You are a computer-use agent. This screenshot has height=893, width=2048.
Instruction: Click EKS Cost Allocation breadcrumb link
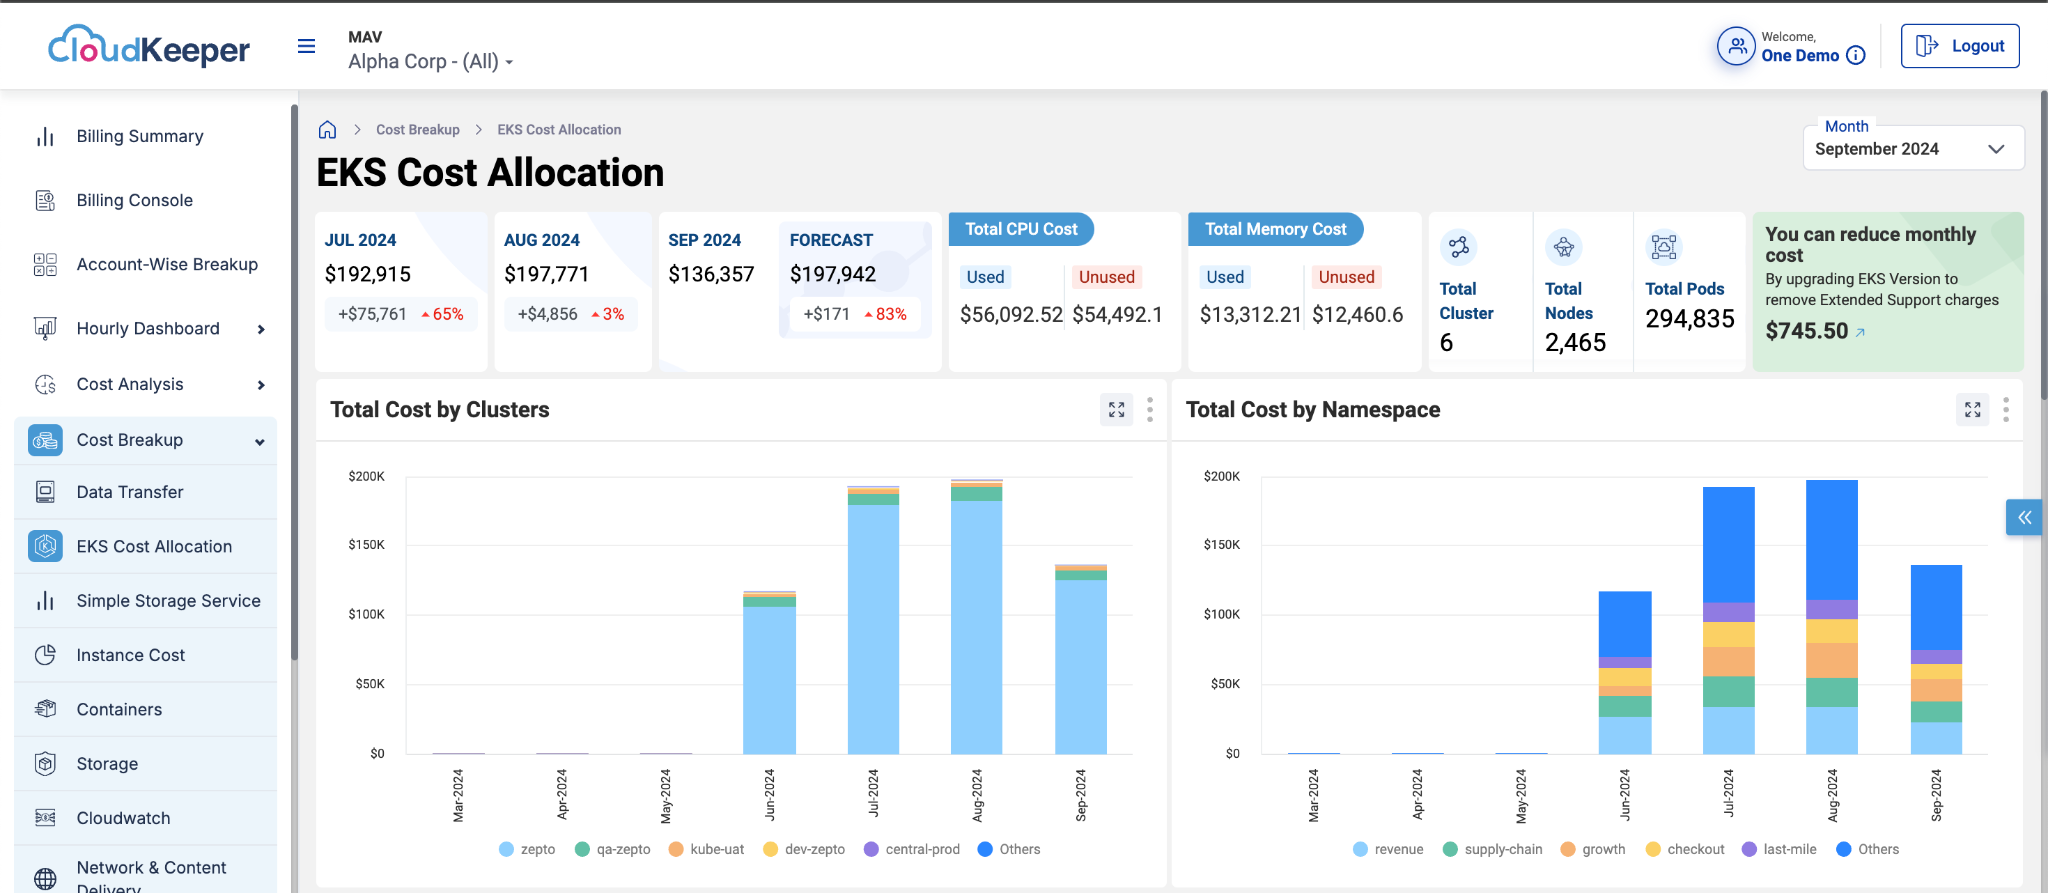pos(559,130)
